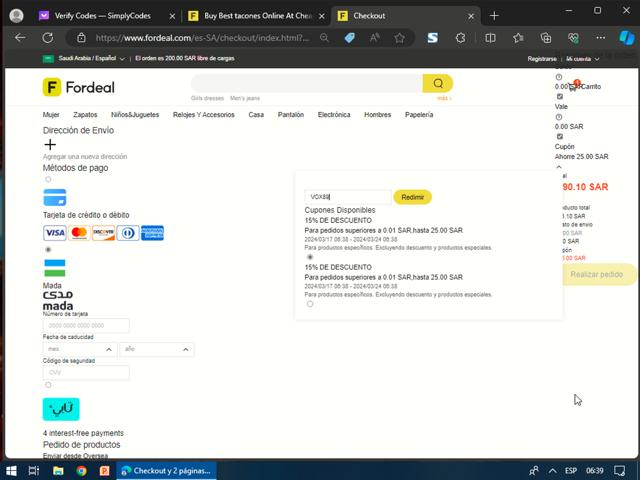This screenshot has width=640, height=480.
Task: Click the blue credit card icon
Action: pyautogui.click(x=55, y=198)
